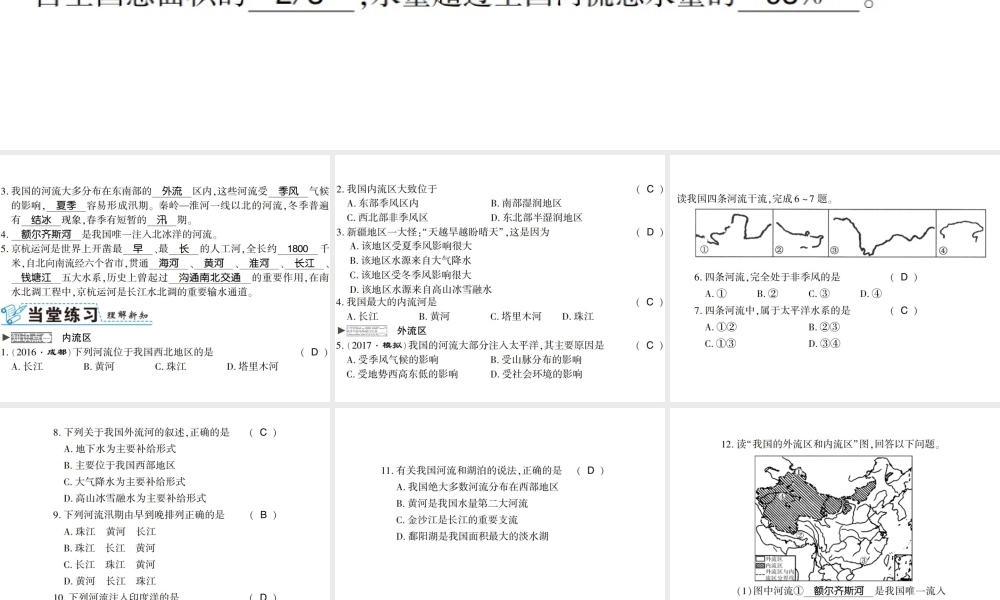The width and height of the screenshot is (1000, 600).
Task: Click the 当堂练习 pencil banner icon
Action: (13, 314)
